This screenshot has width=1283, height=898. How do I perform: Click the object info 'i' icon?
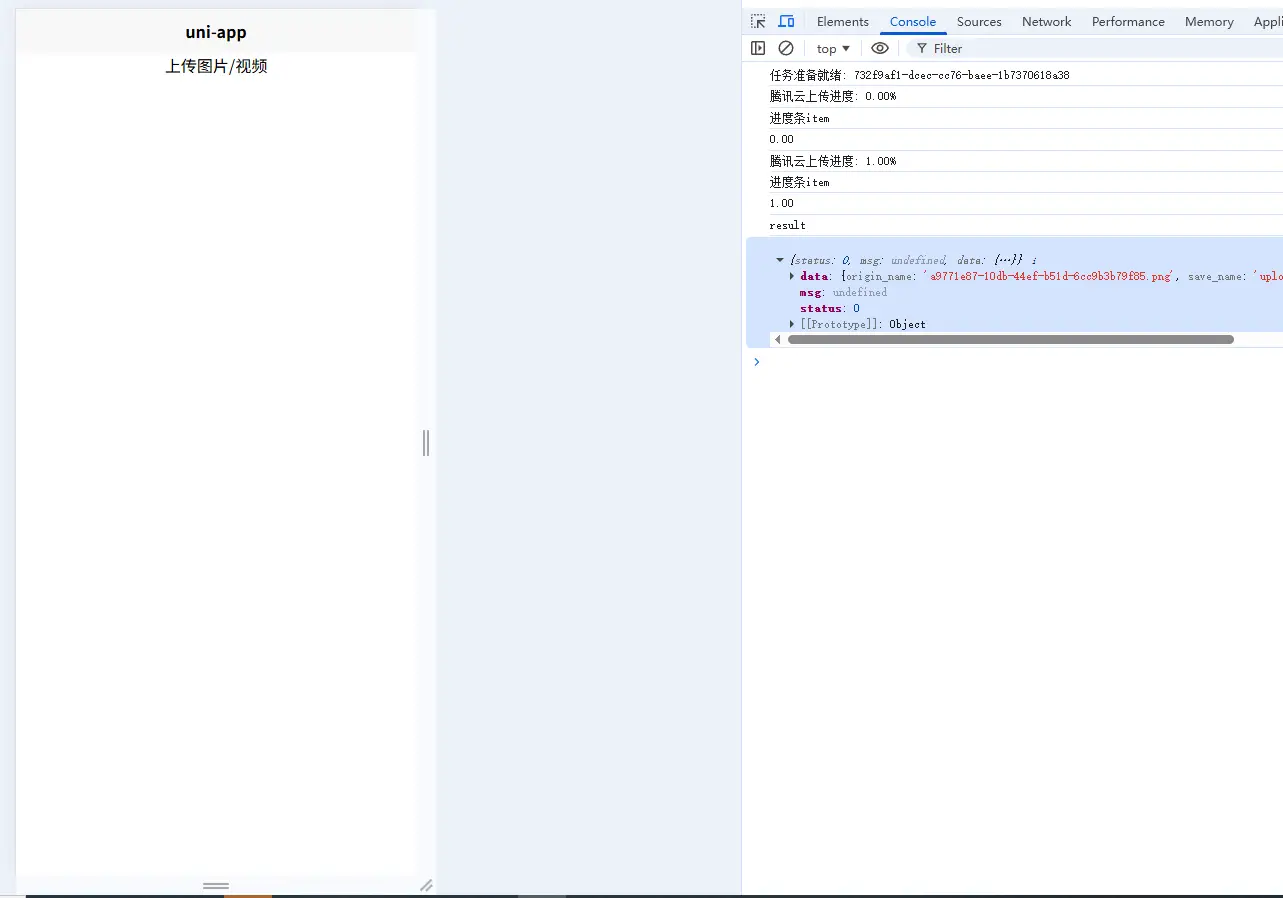(1034, 261)
